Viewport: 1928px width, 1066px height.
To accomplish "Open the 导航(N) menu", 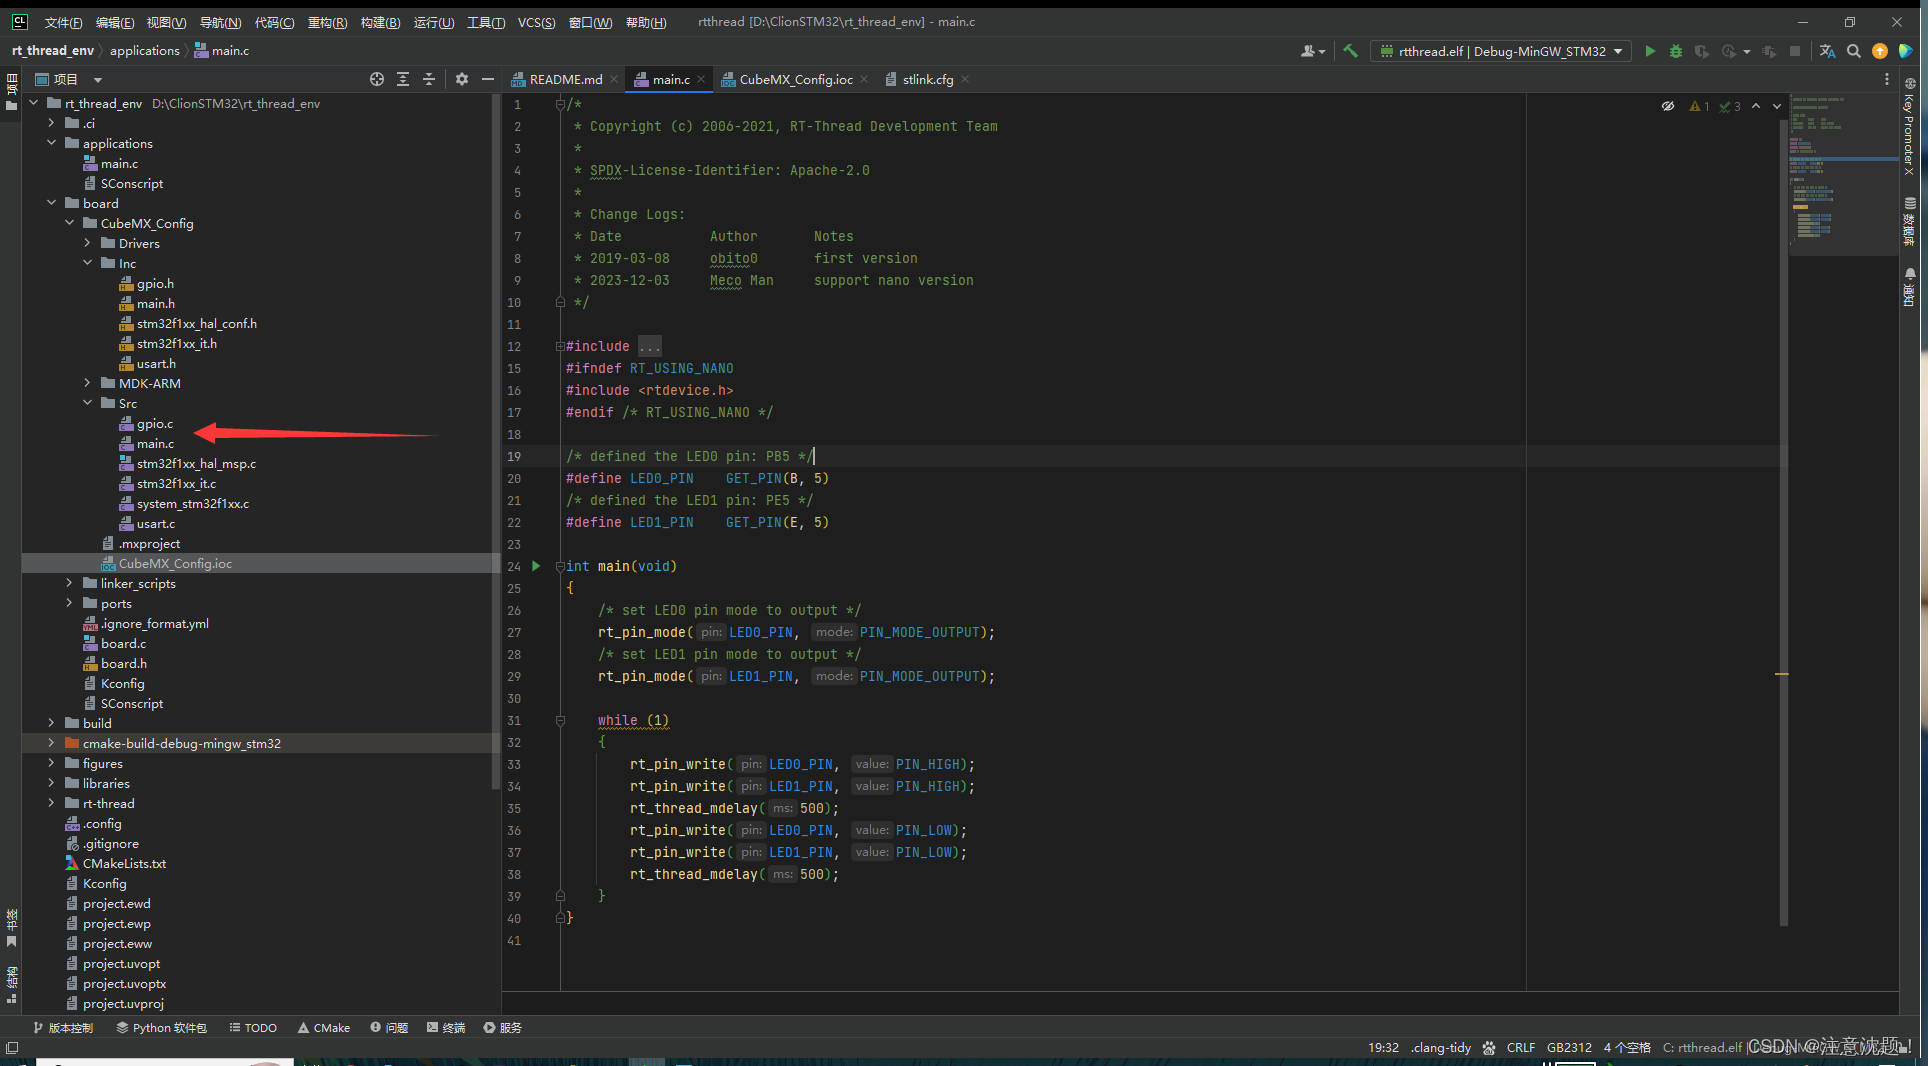I will 220,22.
